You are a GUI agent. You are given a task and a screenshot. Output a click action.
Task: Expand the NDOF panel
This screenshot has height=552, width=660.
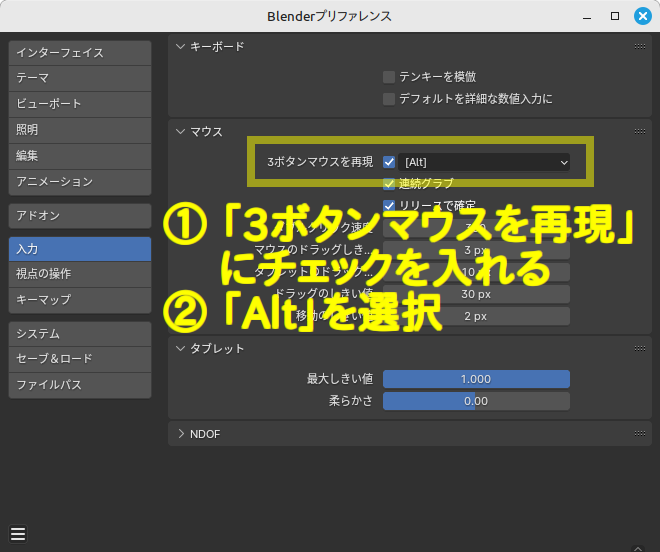[181, 434]
